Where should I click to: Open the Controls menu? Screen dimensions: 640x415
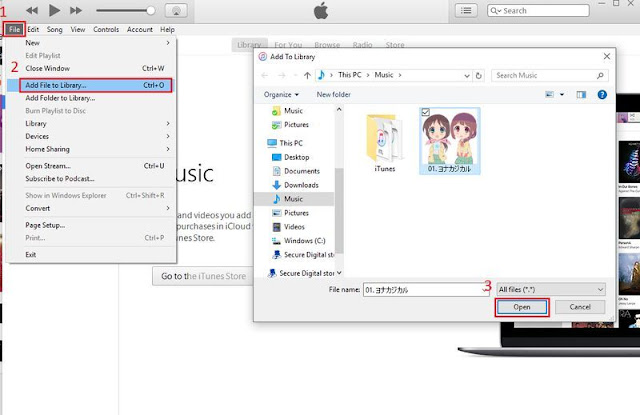(106, 29)
